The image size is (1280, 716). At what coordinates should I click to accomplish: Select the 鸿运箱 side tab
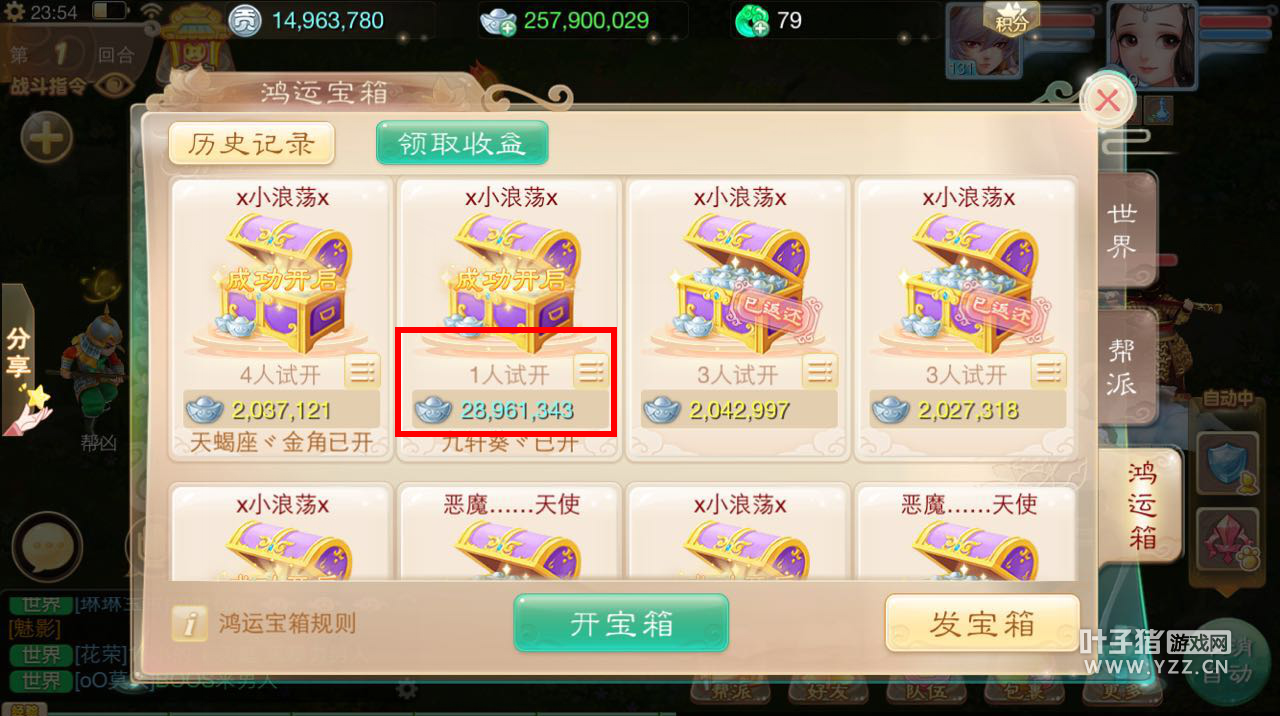point(1140,505)
